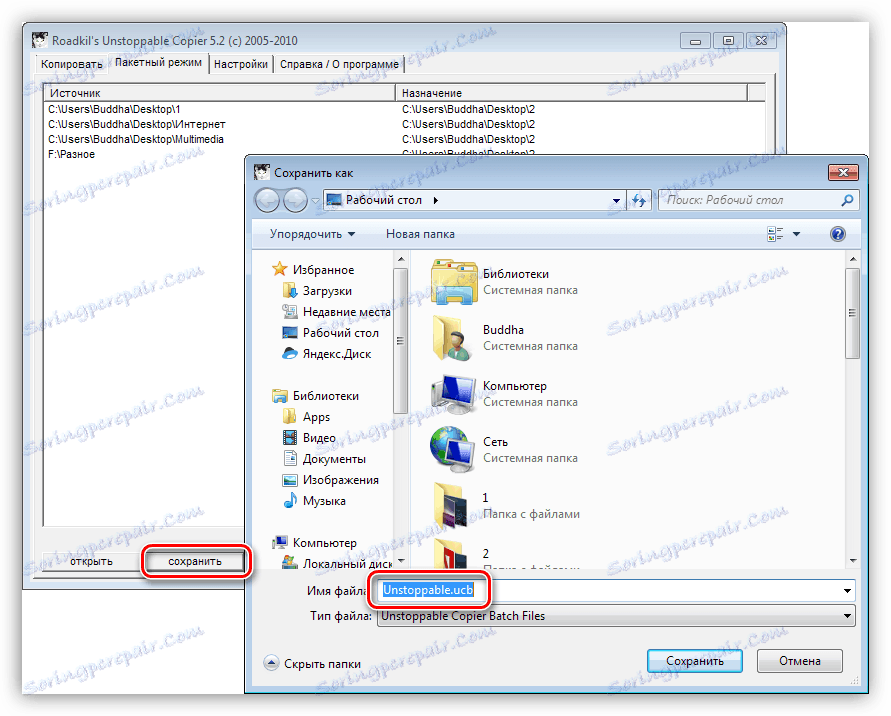Click the открыть button in Copier window

coord(91,561)
